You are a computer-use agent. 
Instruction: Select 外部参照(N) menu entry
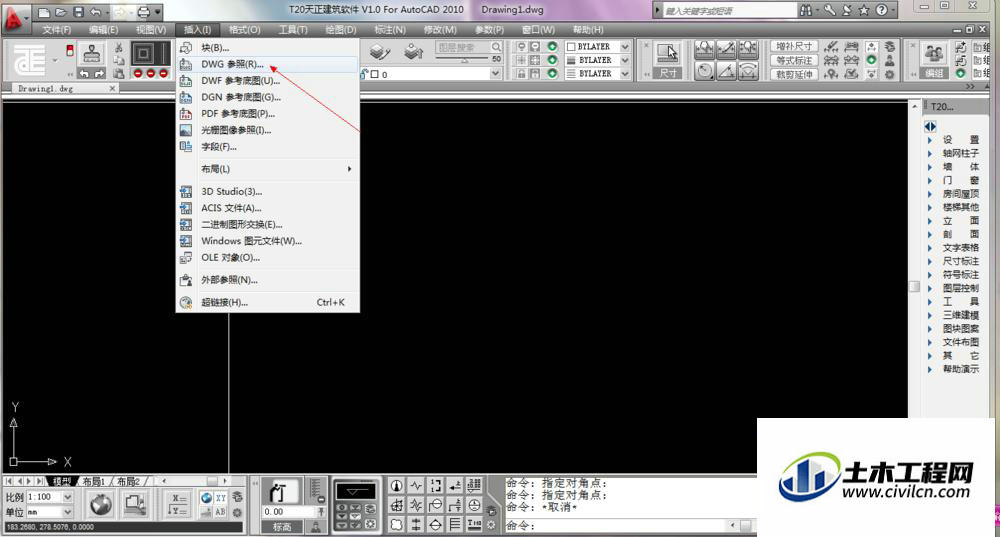coord(268,280)
